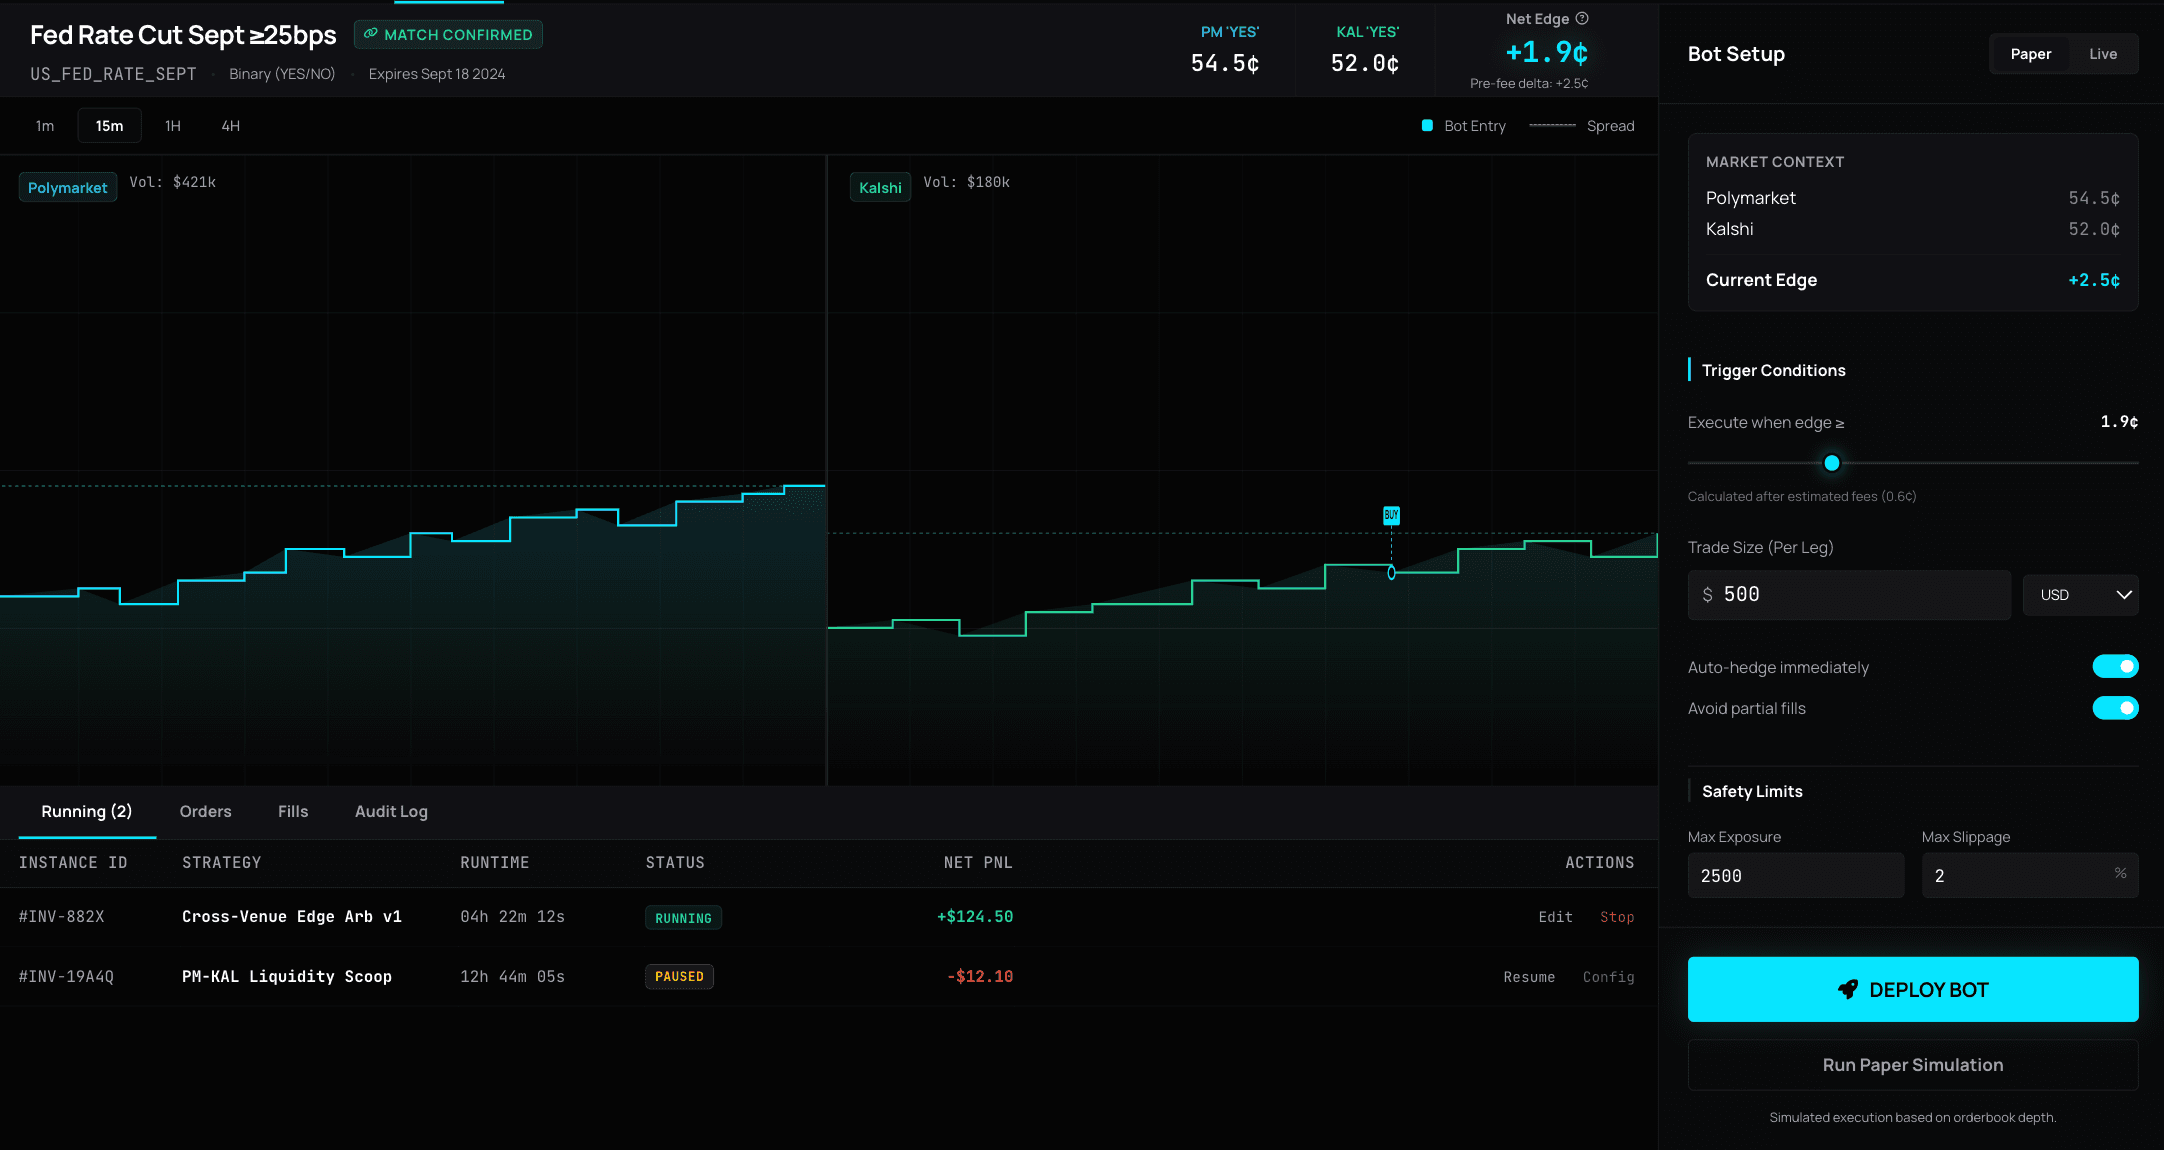
Task: Edit the Max Exposure input field
Action: (1796, 875)
